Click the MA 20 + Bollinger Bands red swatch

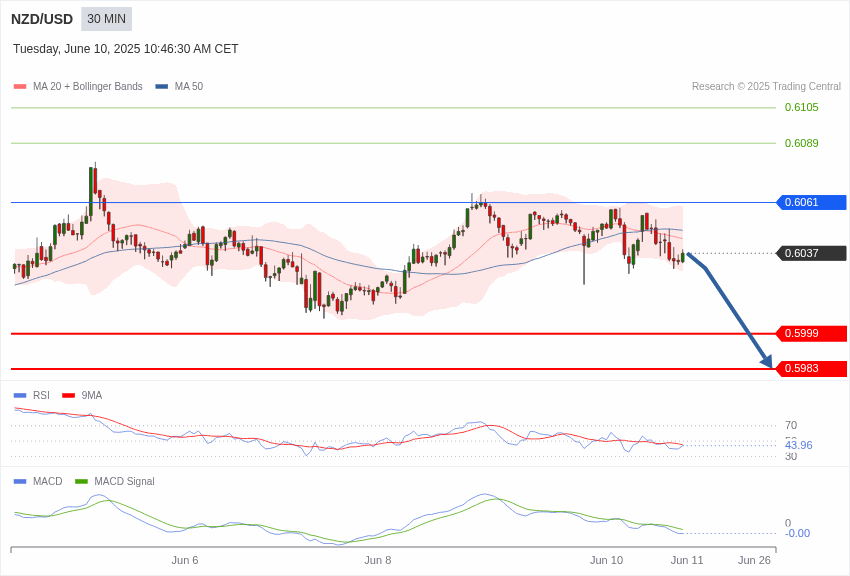(20, 87)
